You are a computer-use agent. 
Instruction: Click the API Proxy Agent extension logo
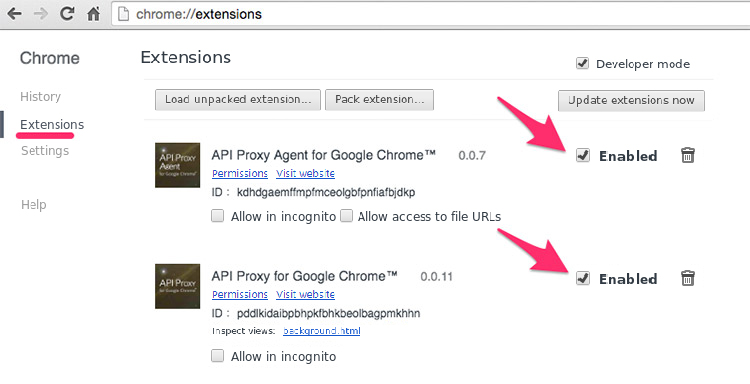(177, 165)
